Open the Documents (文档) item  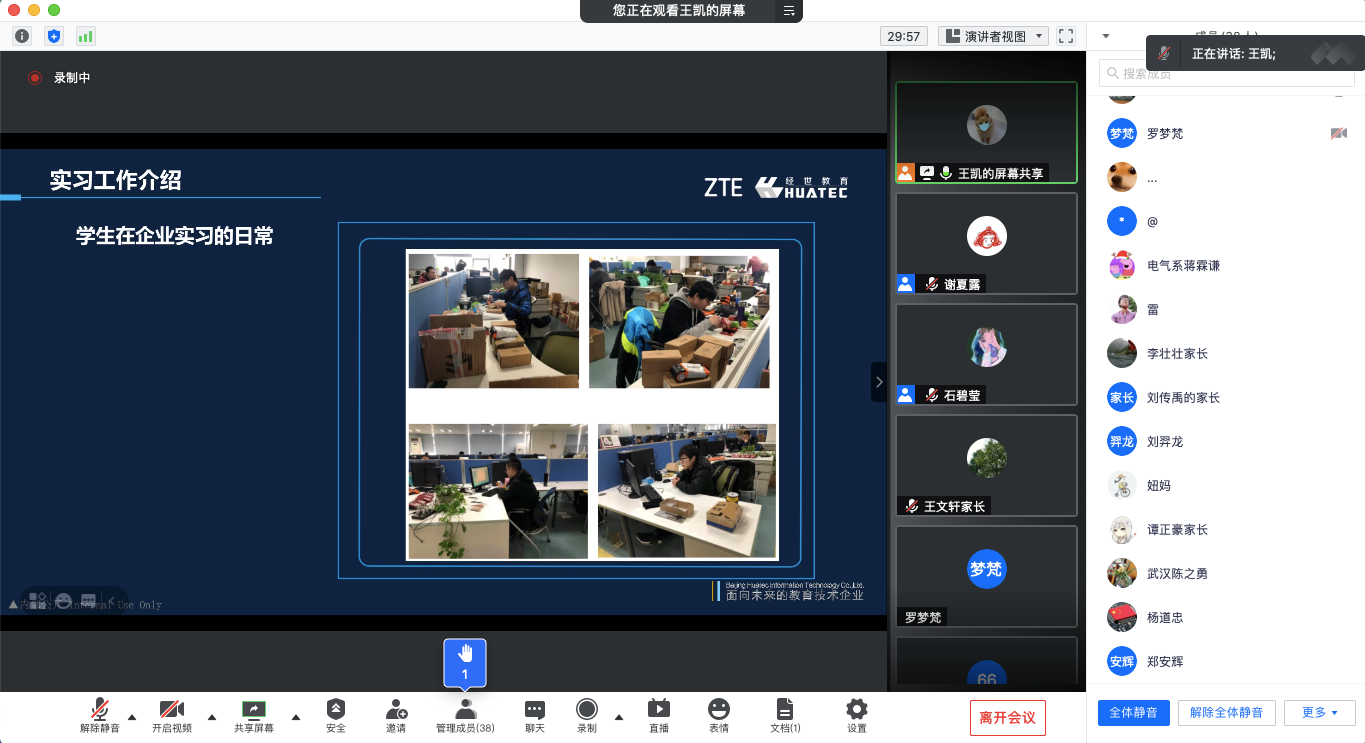click(x=785, y=715)
